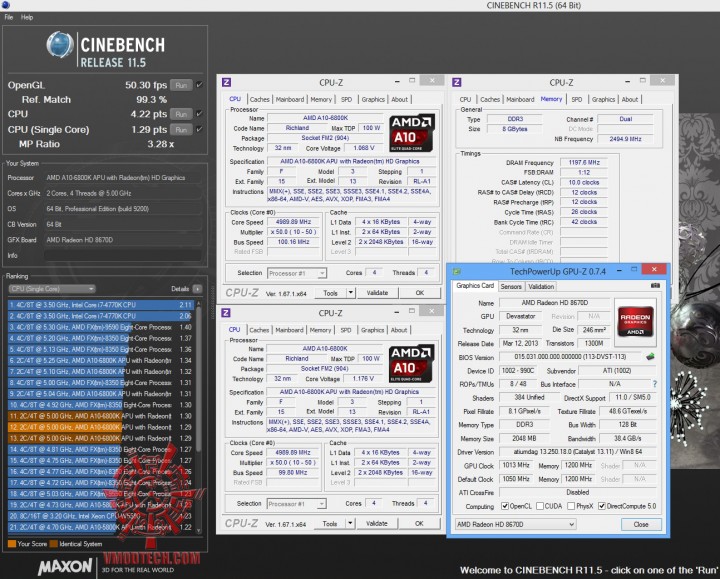Screen dimensions: 720x579
Task: Run the CPU (Single Core) benchmark
Action: point(181,129)
